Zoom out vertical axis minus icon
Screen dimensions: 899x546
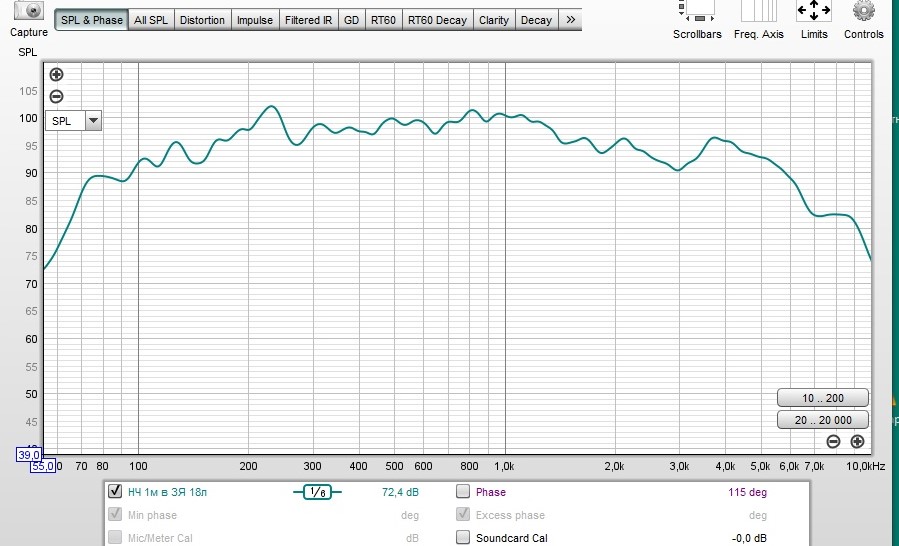(56, 96)
